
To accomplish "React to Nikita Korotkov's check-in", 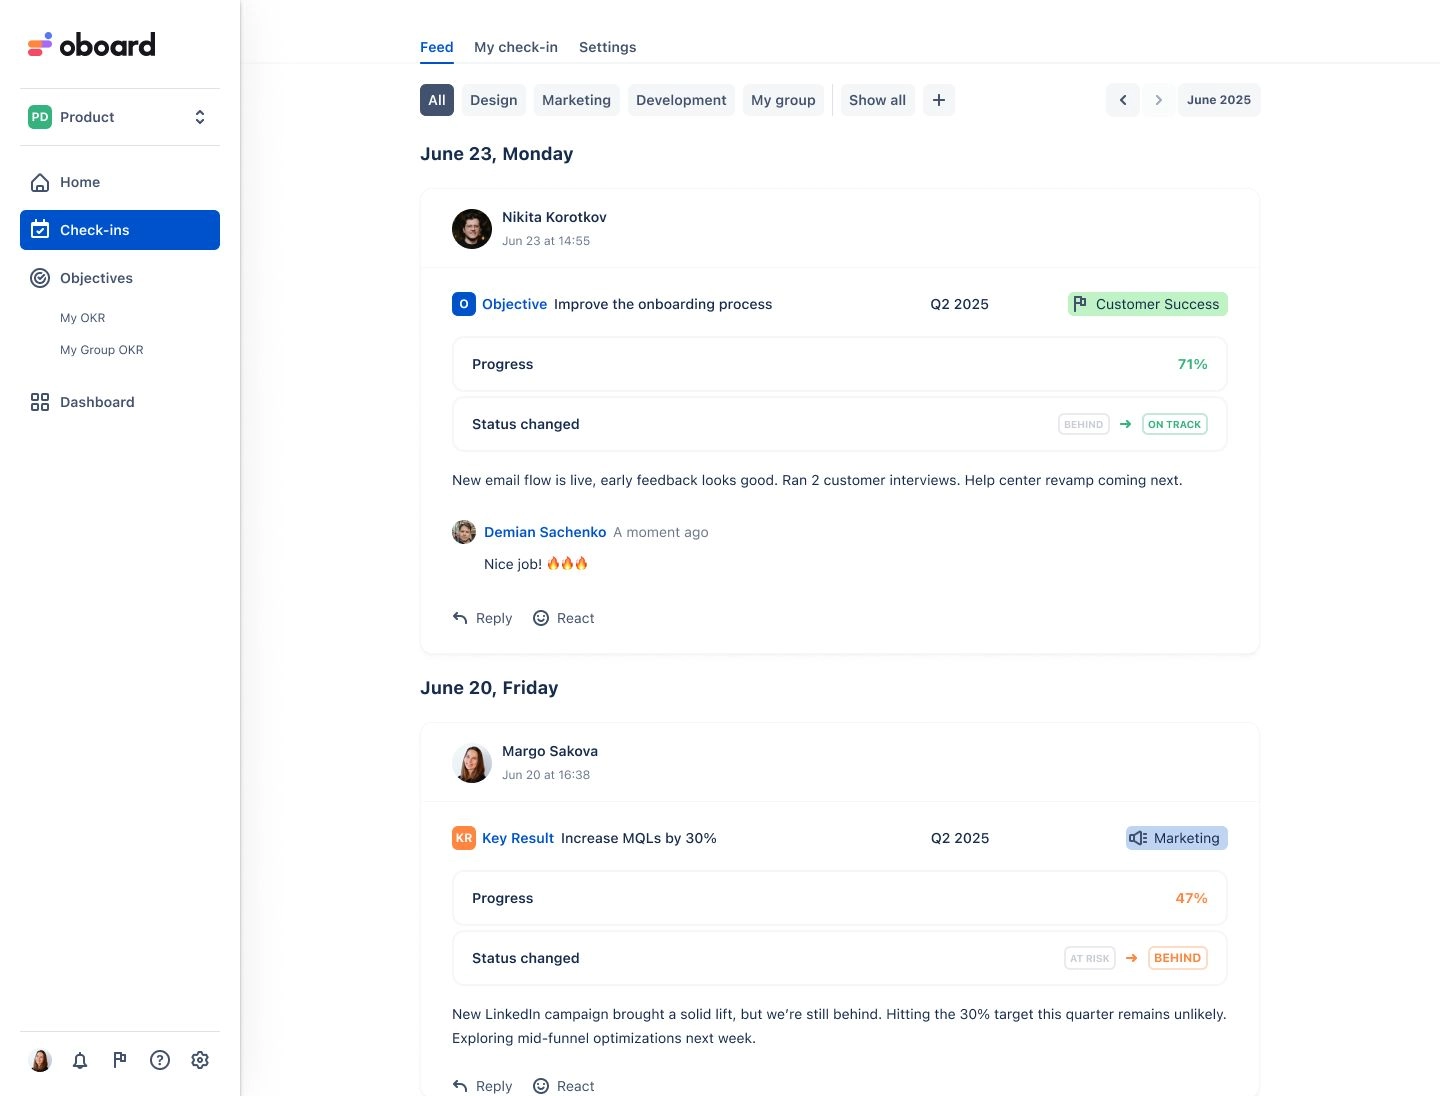I will pyautogui.click(x=564, y=618).
